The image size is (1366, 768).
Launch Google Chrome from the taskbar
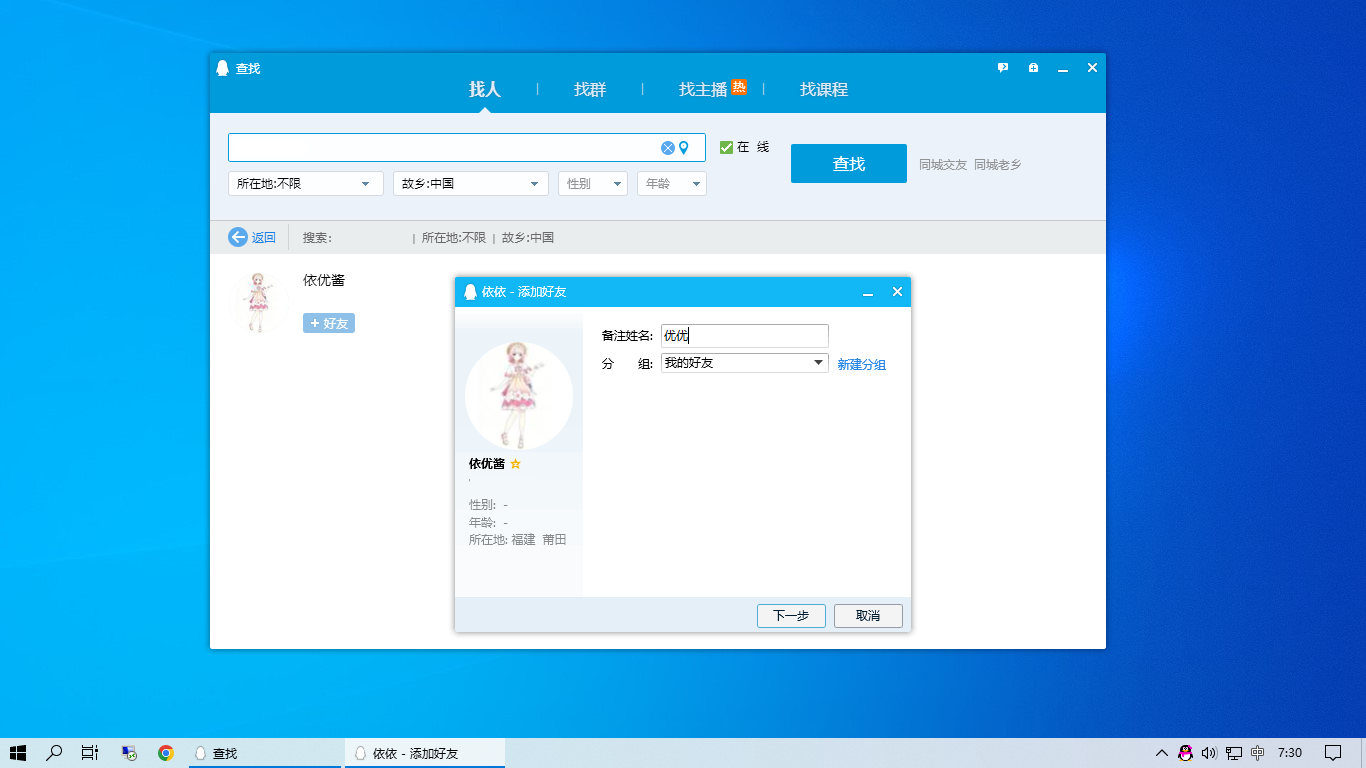[x=166, y=753]
